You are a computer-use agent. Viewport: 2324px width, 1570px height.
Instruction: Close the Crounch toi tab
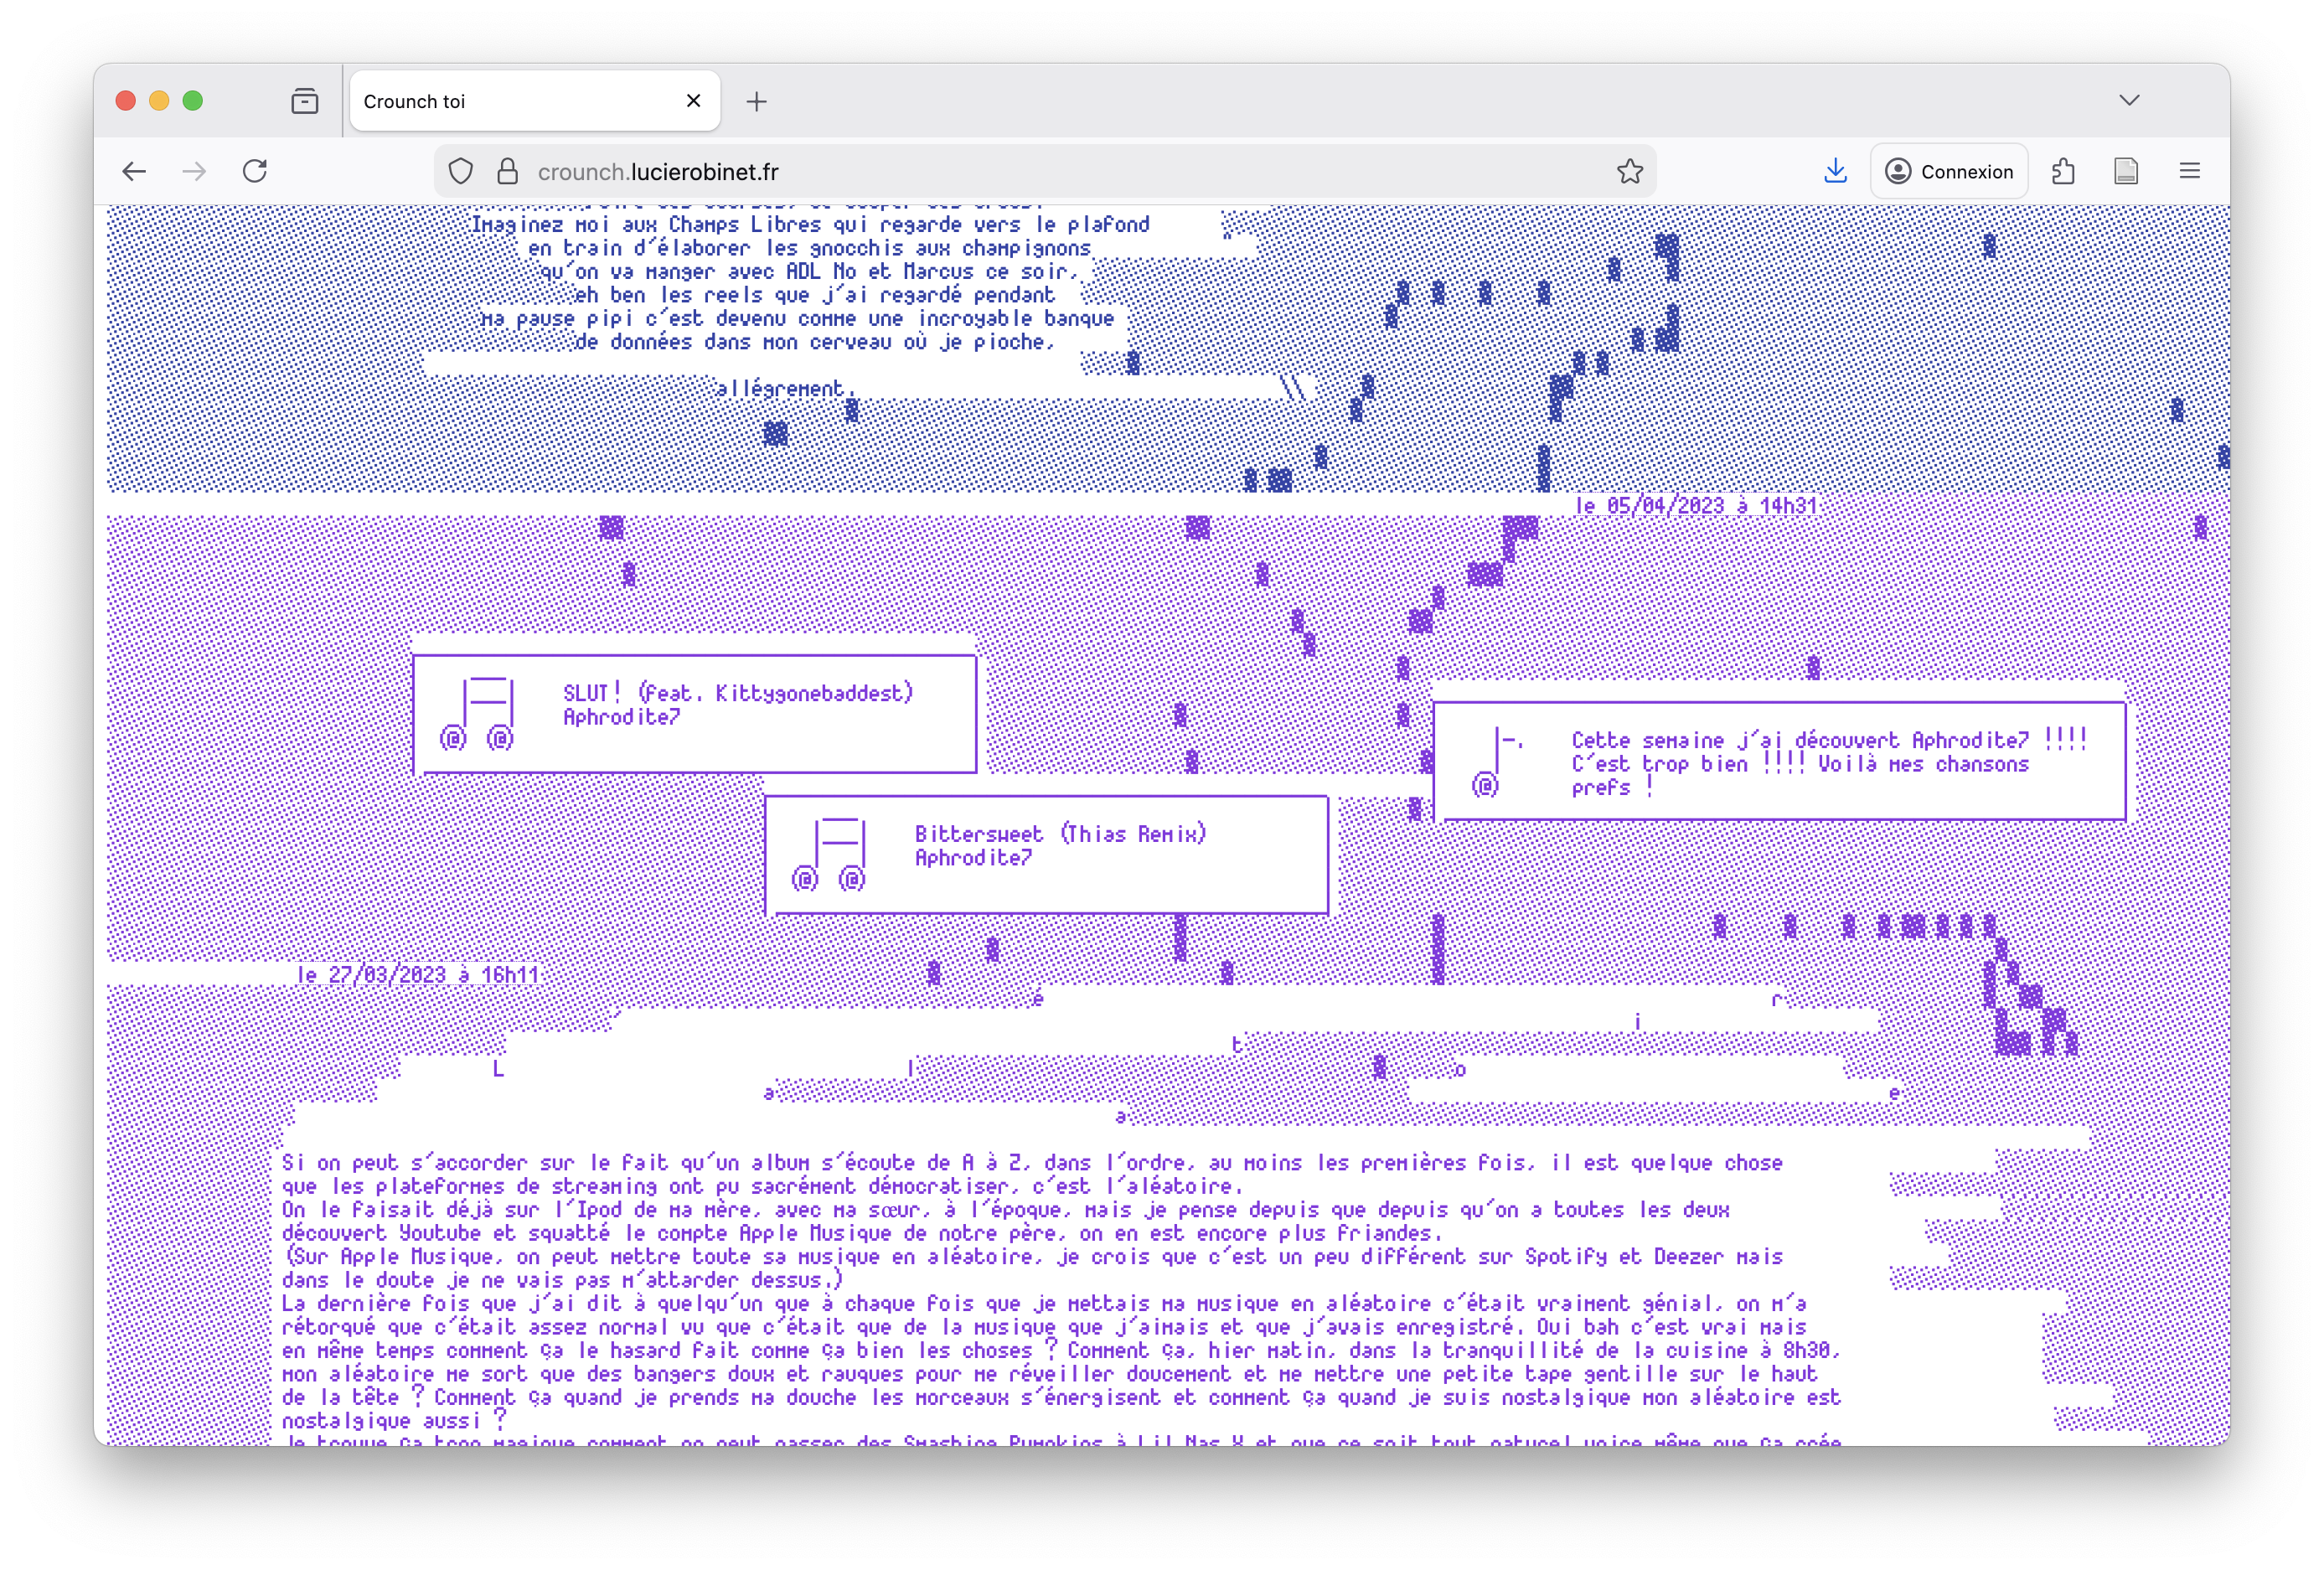click(x=693, y=101)
